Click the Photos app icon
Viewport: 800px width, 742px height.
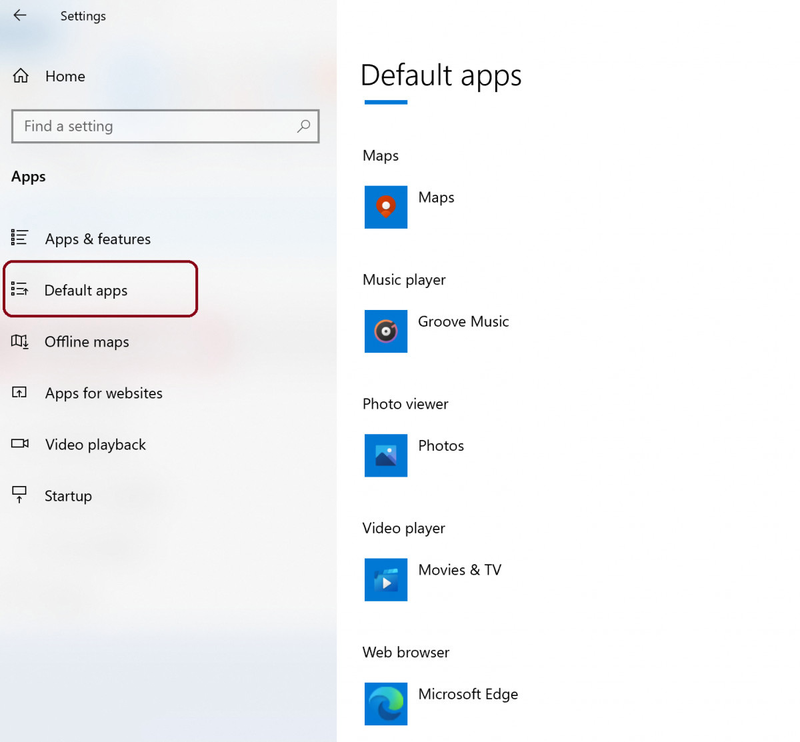pos(386,455)
